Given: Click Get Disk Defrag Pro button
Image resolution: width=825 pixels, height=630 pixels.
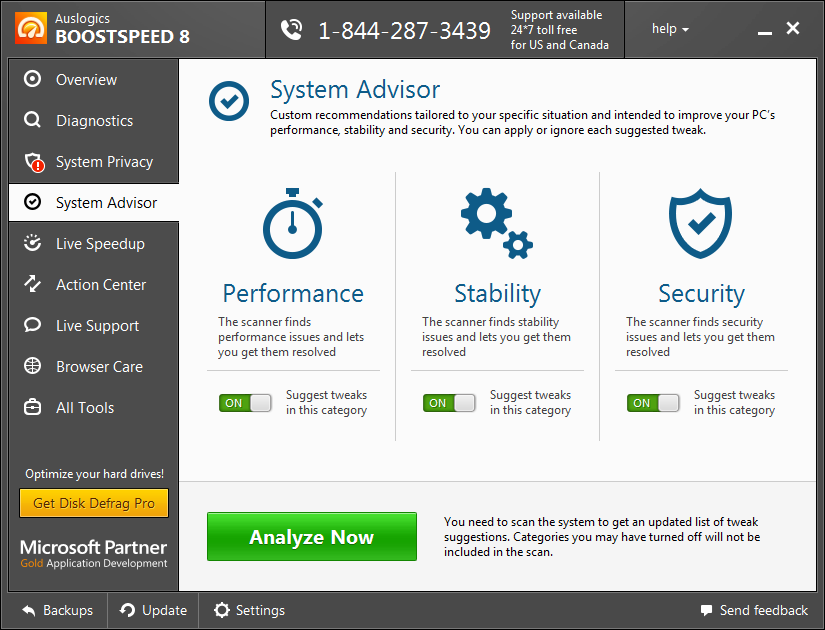Looking at the screenshot, I should pyautogui.click(x=94, y=503).
